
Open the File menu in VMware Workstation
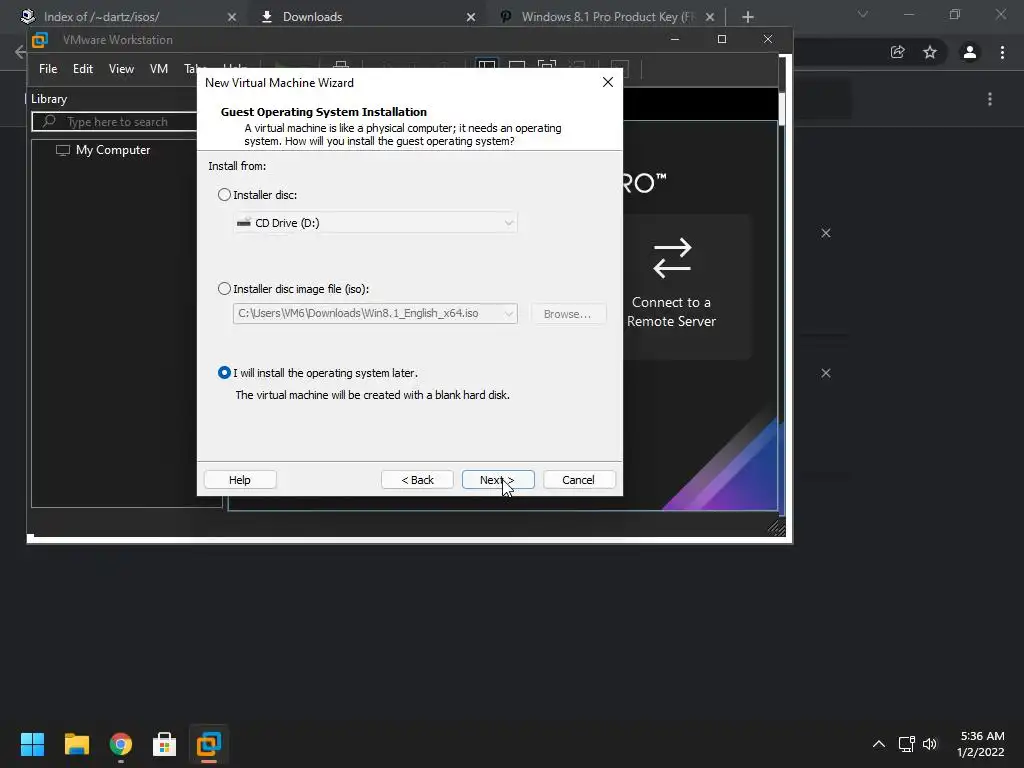coord(48,69)
